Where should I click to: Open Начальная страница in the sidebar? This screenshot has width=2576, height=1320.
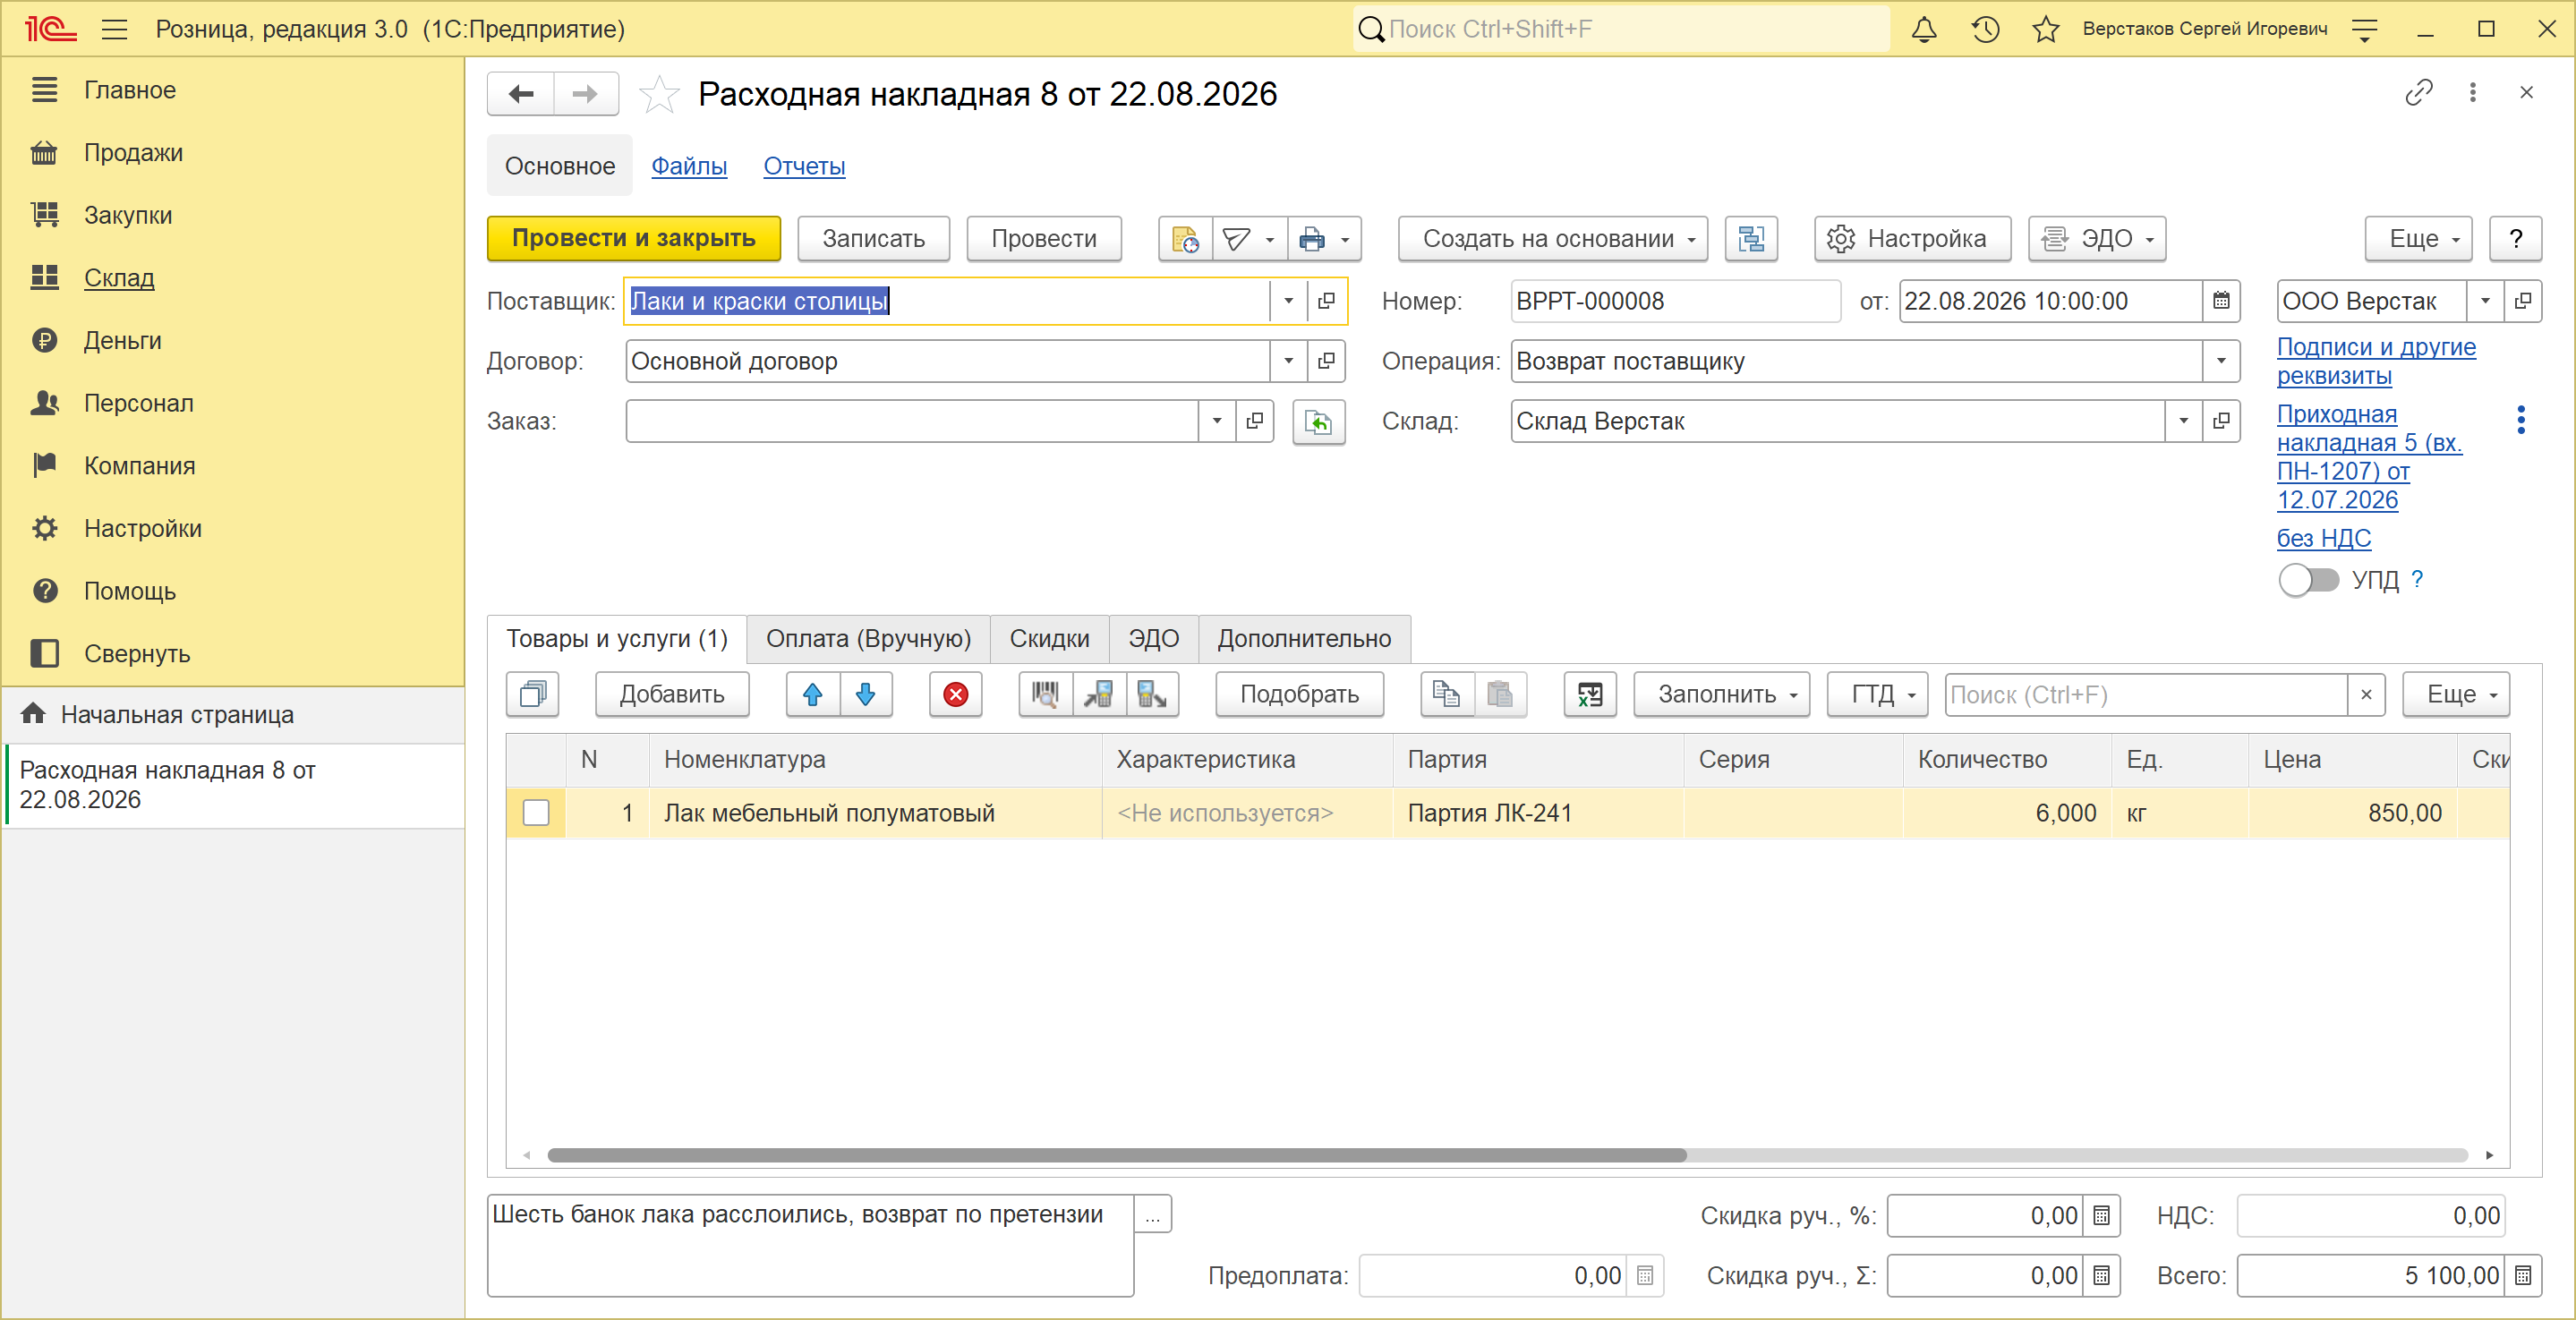(x=177, y=716)
